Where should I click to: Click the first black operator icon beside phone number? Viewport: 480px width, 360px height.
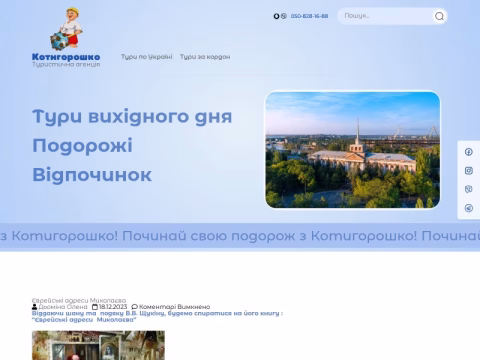tap(276, 16)
